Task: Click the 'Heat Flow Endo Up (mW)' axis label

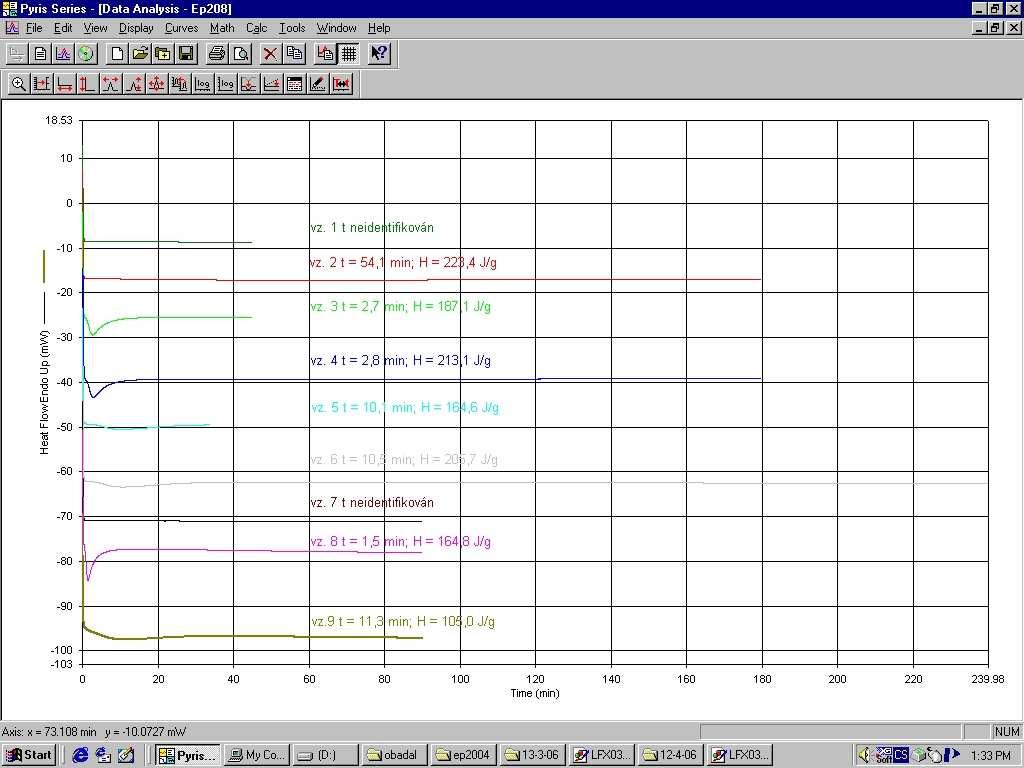Action: click(44, 392)
